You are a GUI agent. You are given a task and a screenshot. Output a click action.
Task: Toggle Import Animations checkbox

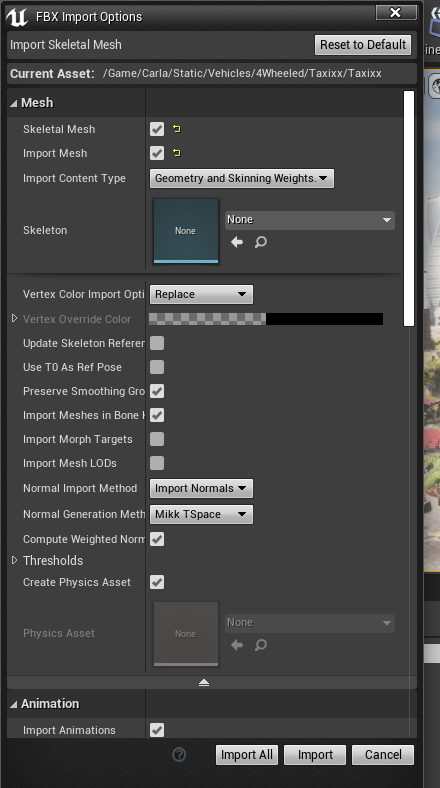pos(157,730)
